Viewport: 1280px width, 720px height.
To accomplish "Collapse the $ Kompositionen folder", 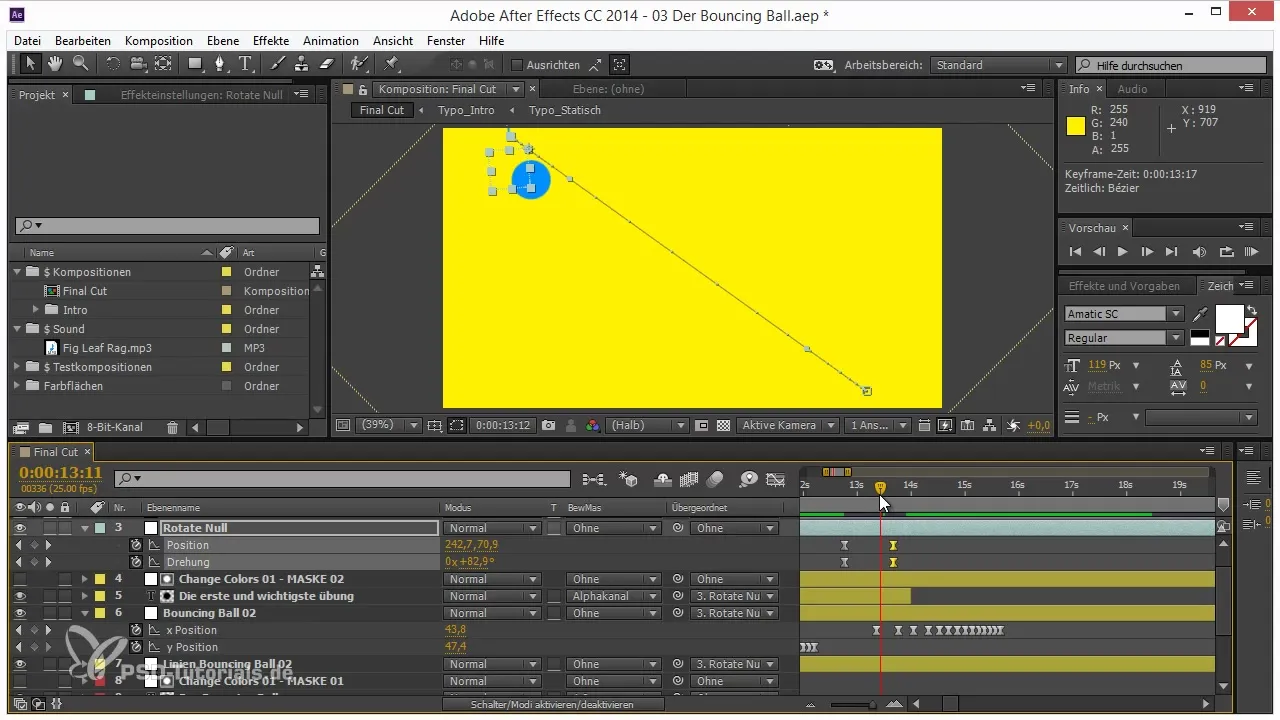I will click(x=17, y=272).
